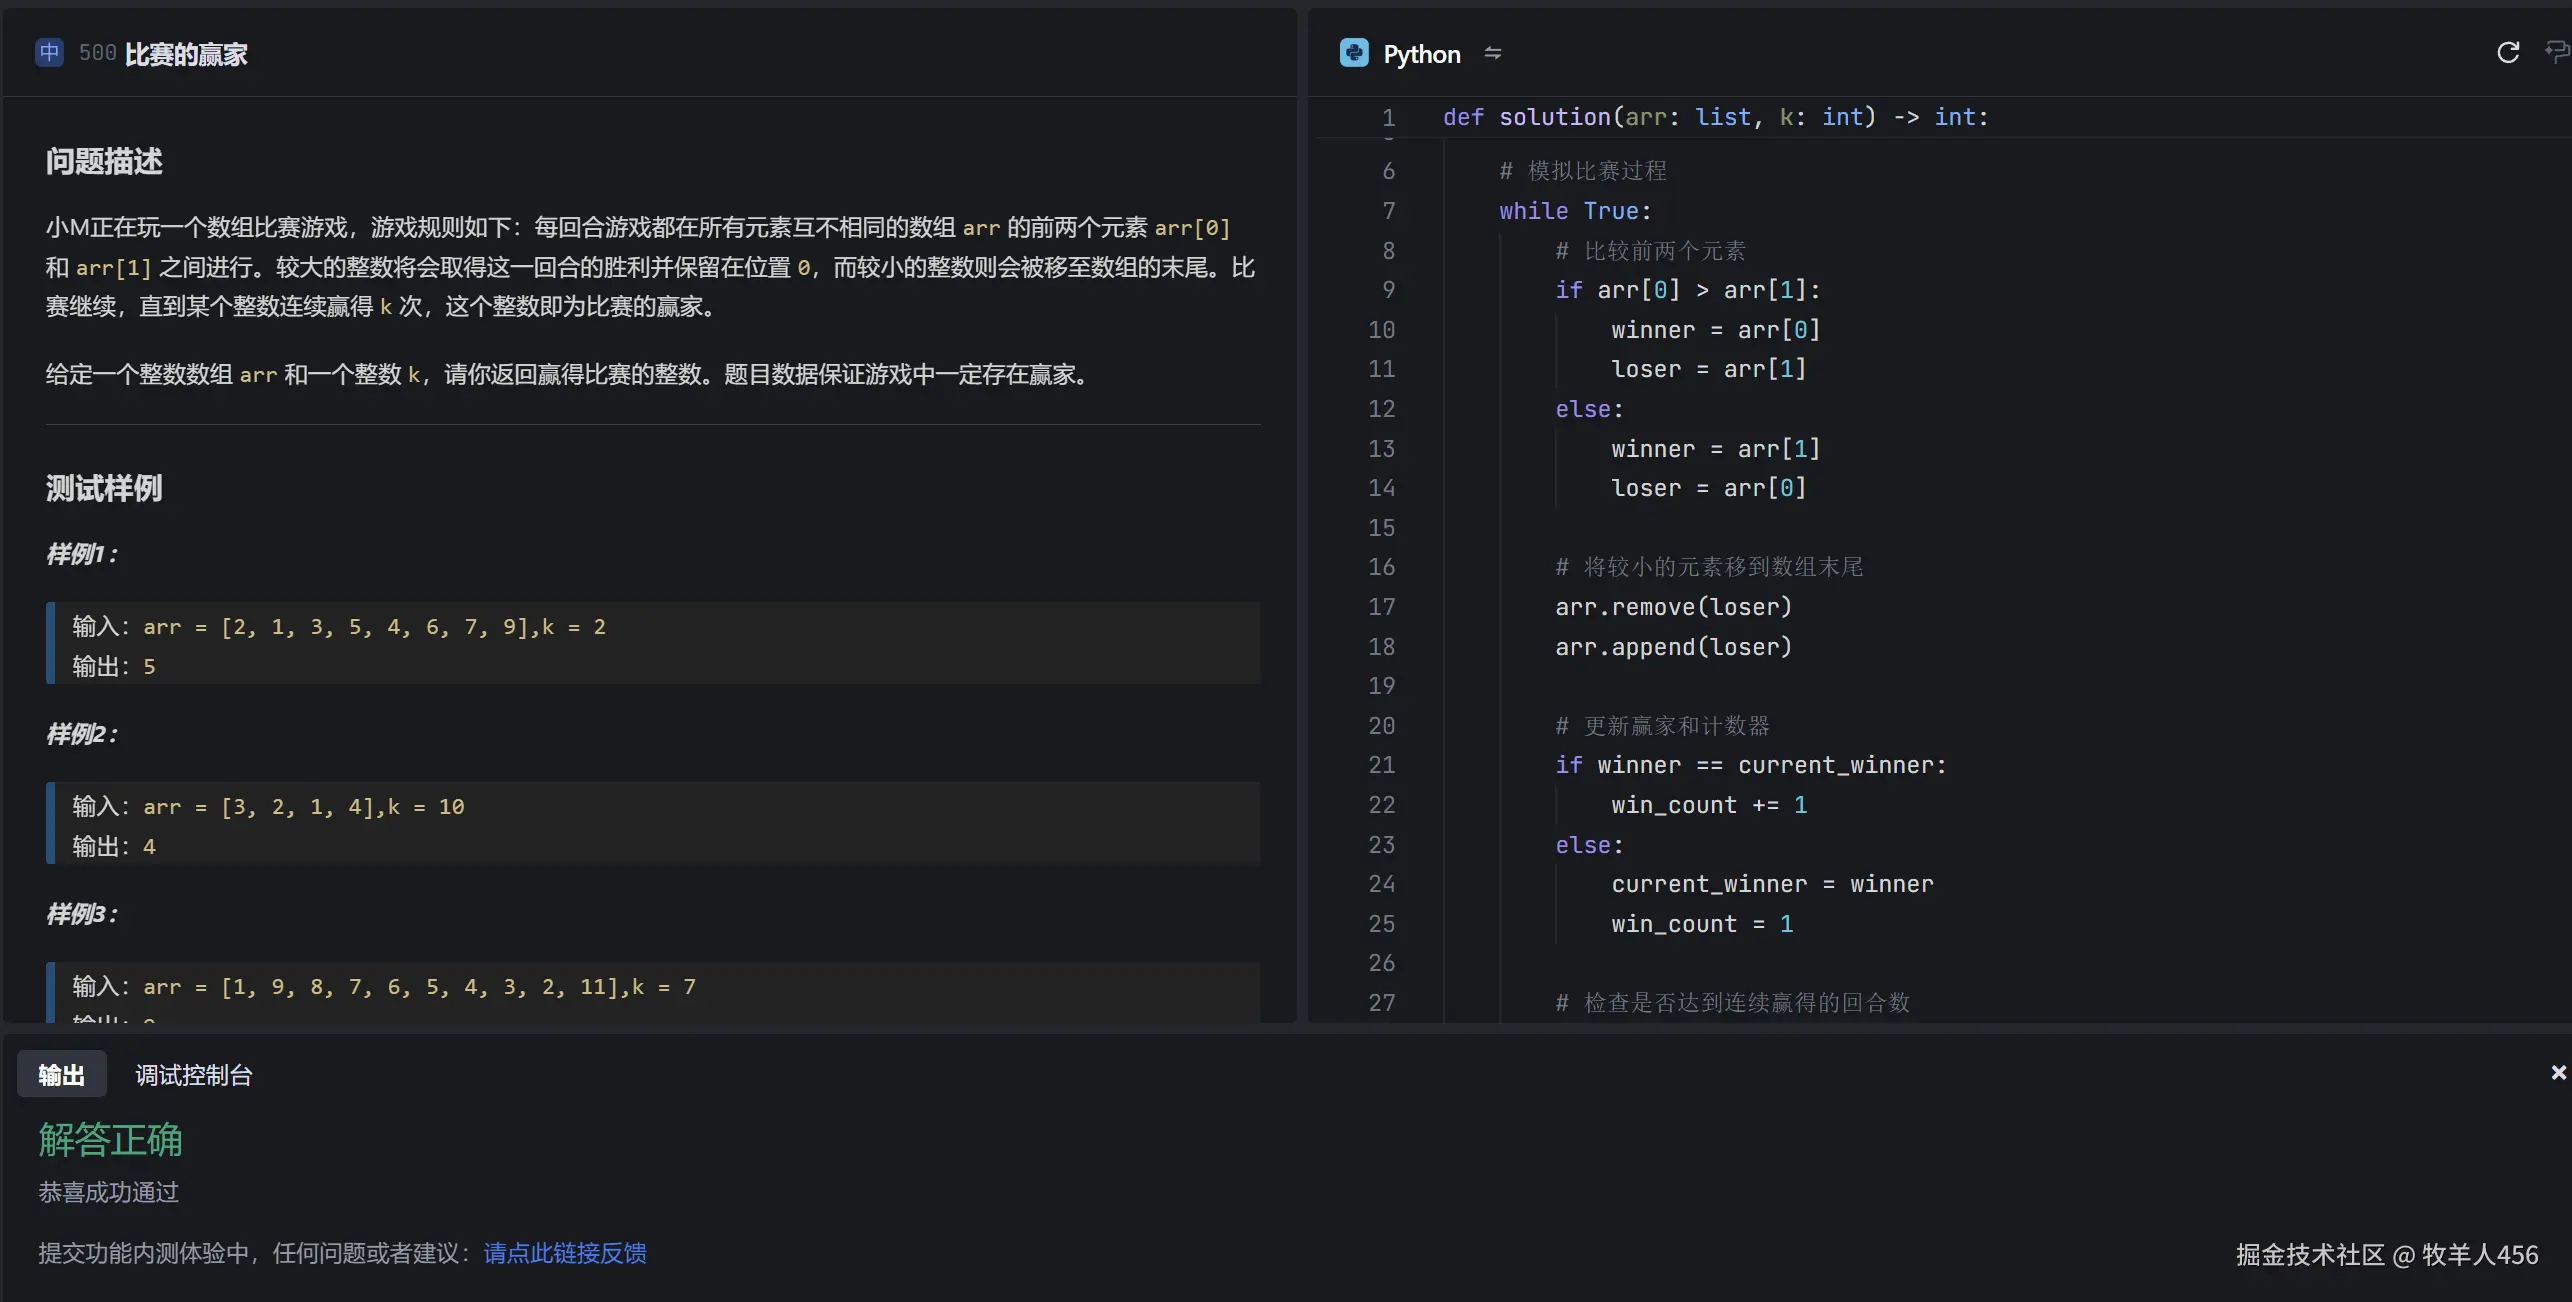Viewport: 2572px width, 1302px height.
Task: Click line number 17 in the gutter
Action: tap(1381, 607)
